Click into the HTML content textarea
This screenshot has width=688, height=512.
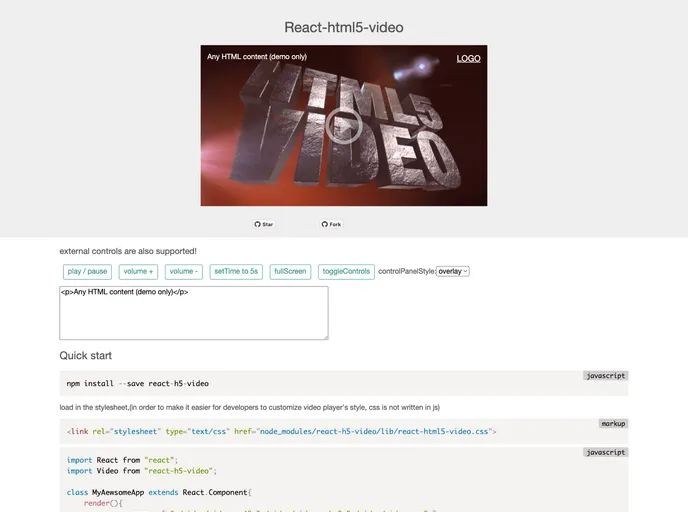[x=194, y=313]
